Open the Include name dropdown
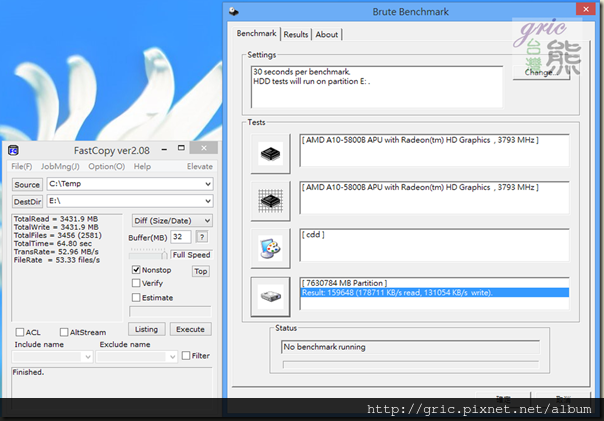The height and width of the screenshot is (421, 604). (x=88, y=357)
